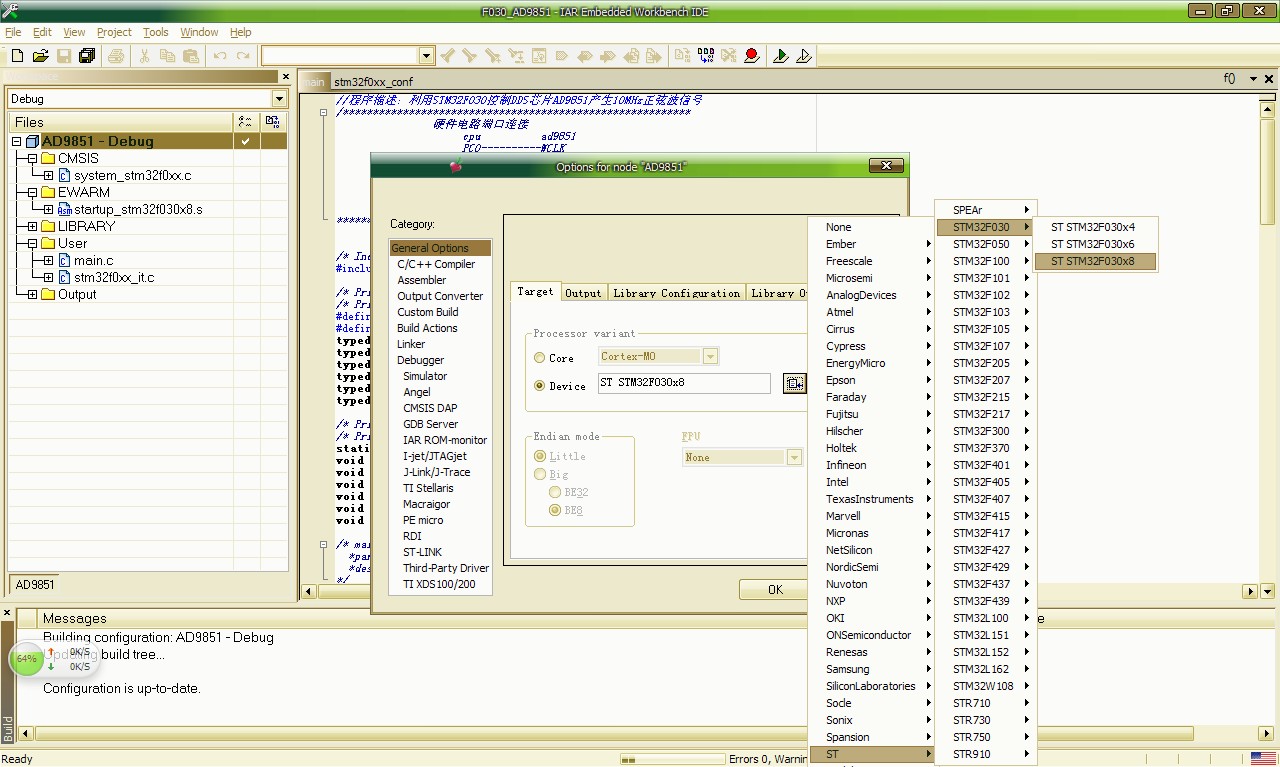
Task: Collapse the User folder tree node
Action: [x=33, y=243]
